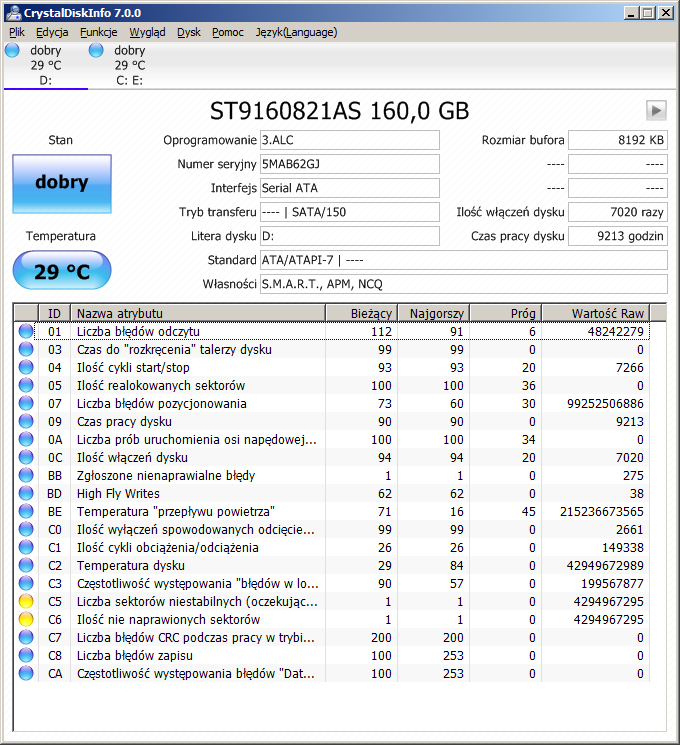The width and height of the screenshot is (680, 745).
Task: Click the ST9160821AS 160,0 GB disk title
Action: [x=339, y=111]
